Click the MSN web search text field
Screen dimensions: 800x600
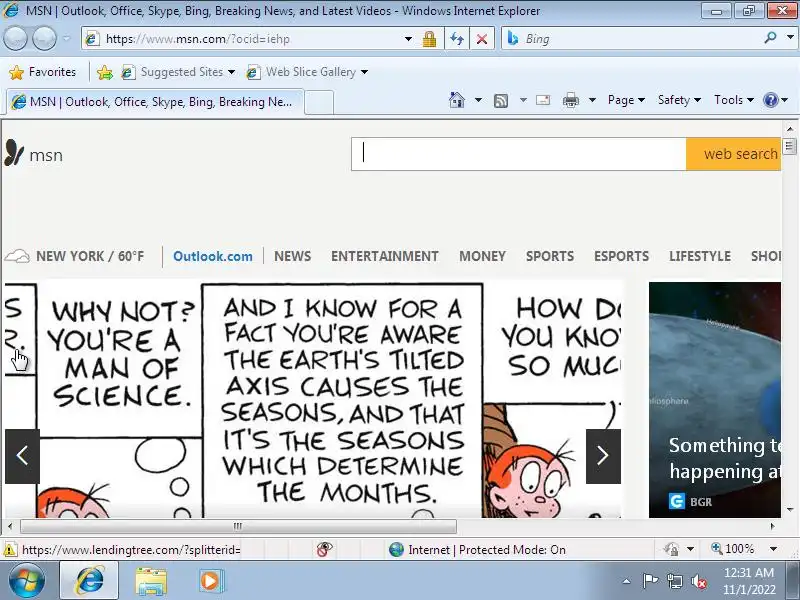click(518, 154)
